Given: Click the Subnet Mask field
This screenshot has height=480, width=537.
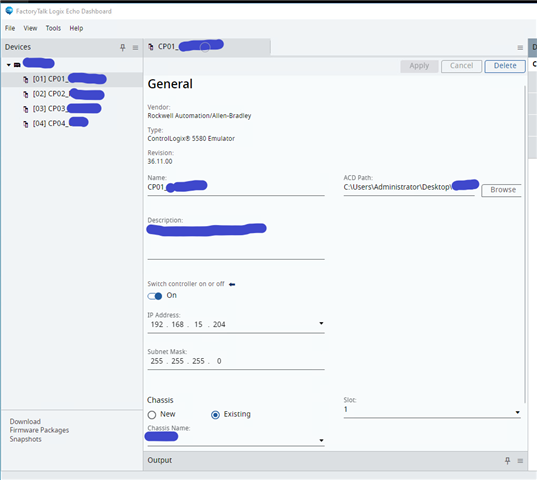Looking at the screenshot, I should (236, 361).
